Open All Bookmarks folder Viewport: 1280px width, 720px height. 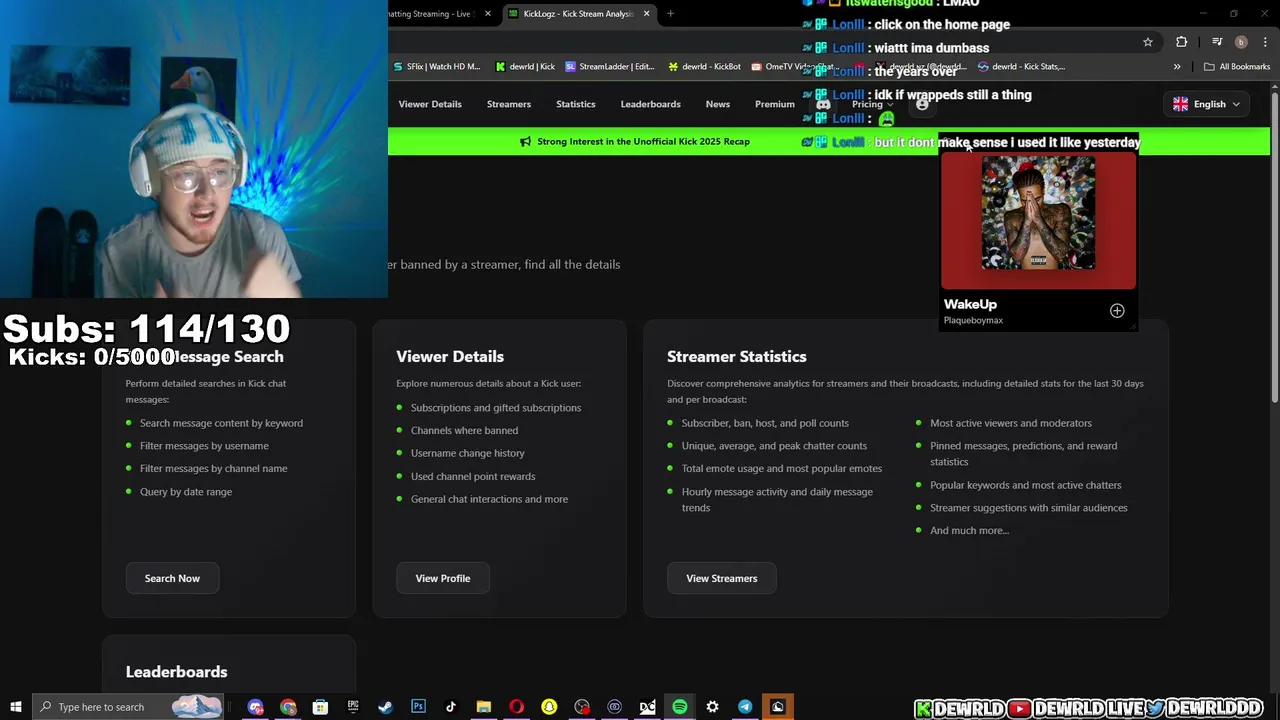click(x=1237, y=67)
